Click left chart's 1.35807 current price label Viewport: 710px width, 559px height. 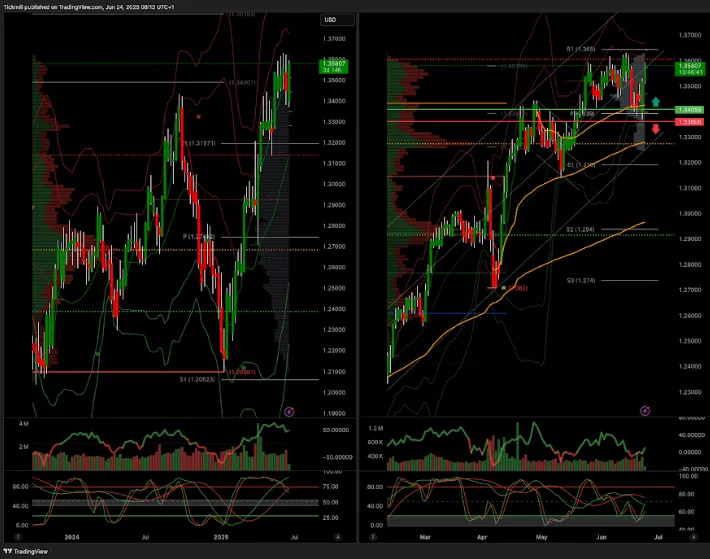pyautogui.click(x=331, y=65)
